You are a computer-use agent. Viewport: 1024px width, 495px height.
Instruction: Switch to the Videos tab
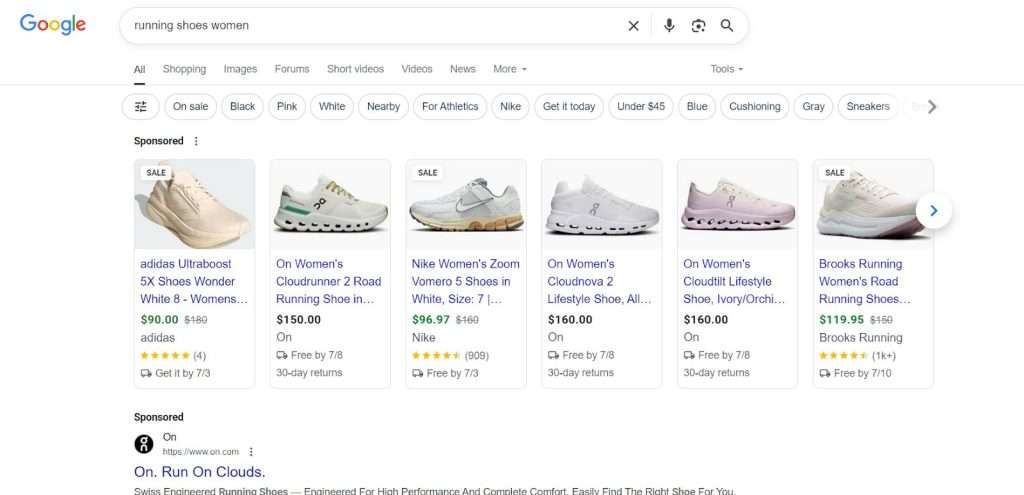pos(417,69)
